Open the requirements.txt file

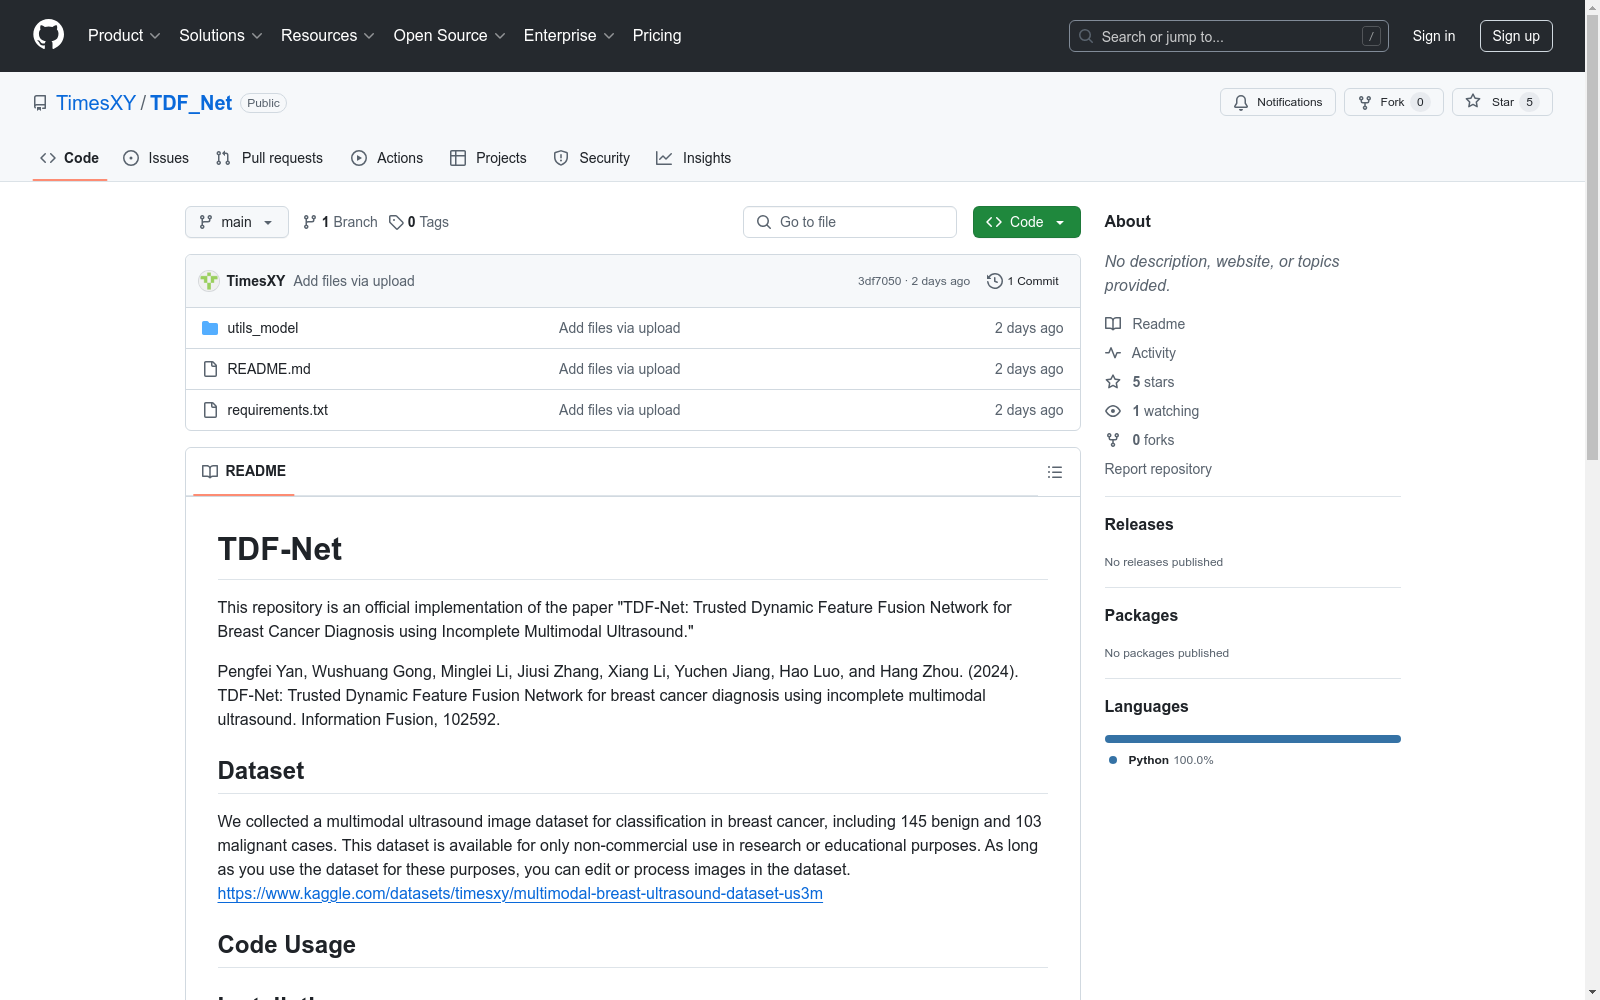(278, 410)
